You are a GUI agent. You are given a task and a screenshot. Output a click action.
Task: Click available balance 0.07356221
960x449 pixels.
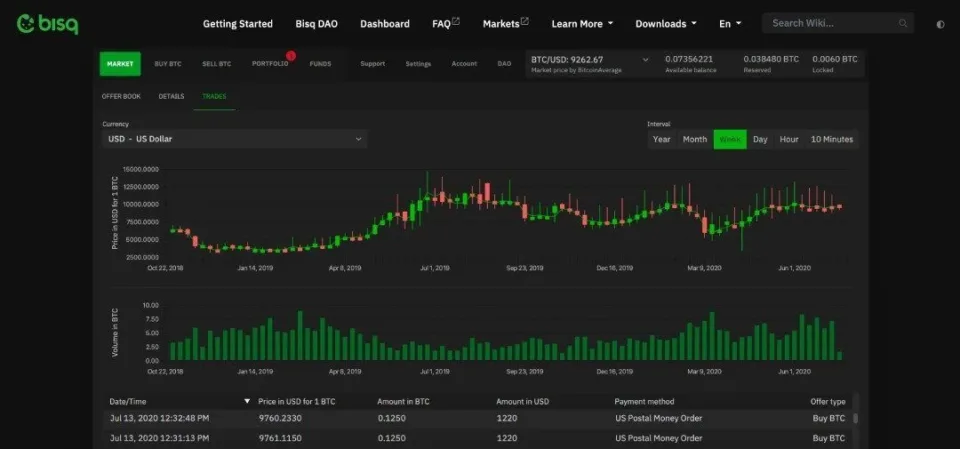(x=689, y=59)
